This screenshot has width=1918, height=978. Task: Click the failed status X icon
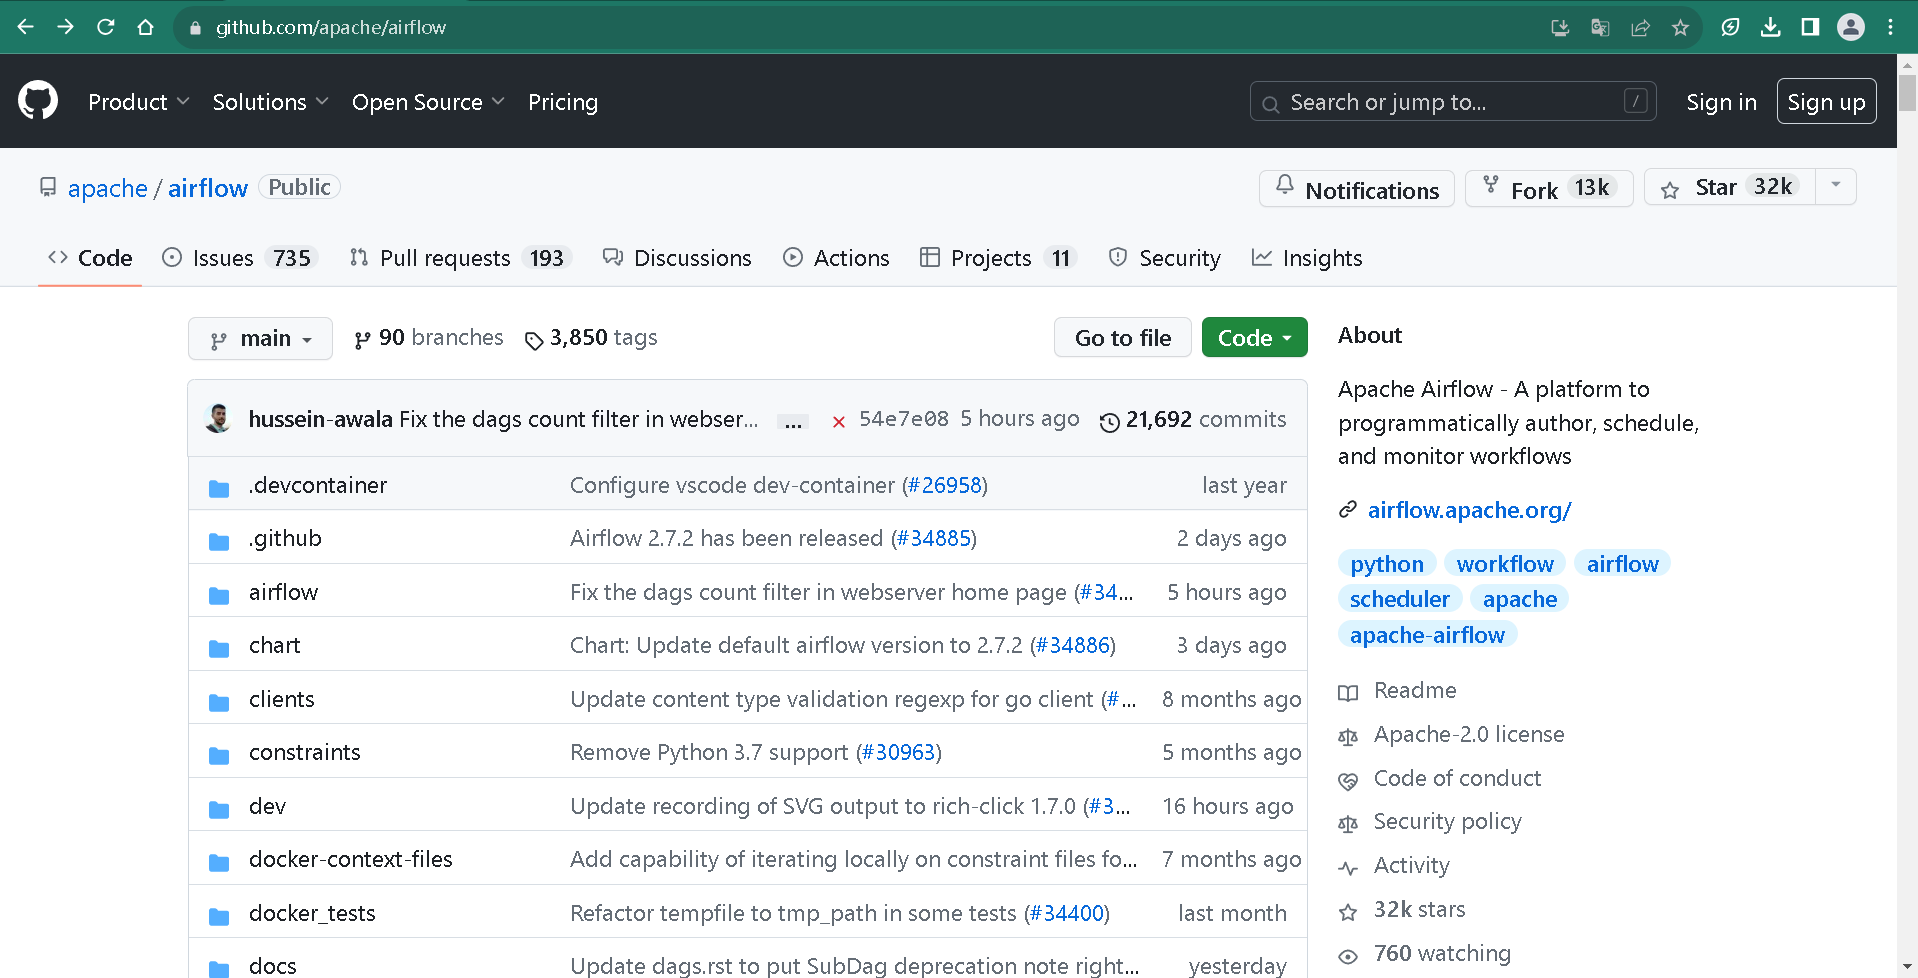click(x=838, y=421)
